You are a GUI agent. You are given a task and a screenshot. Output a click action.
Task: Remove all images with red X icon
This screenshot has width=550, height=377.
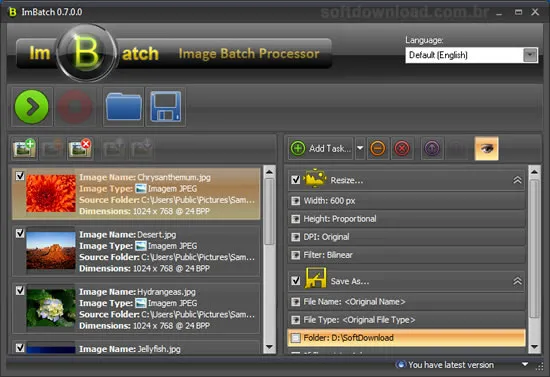tap(80, 148)
